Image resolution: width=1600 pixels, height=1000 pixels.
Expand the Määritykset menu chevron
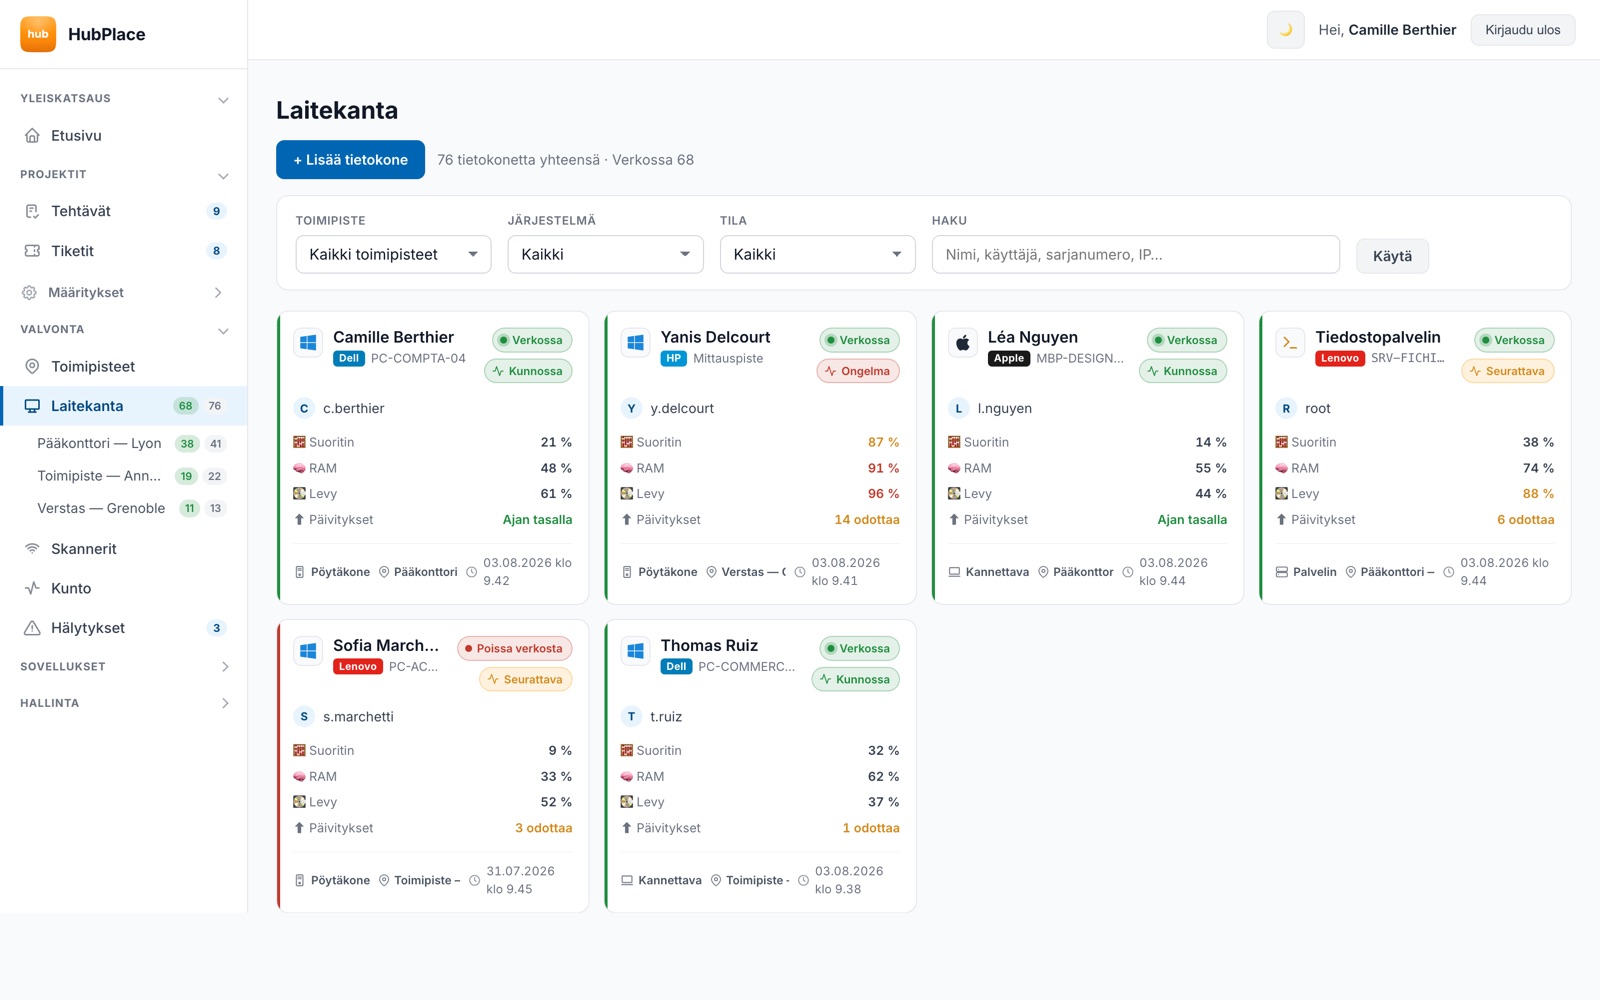click(218, 293)
